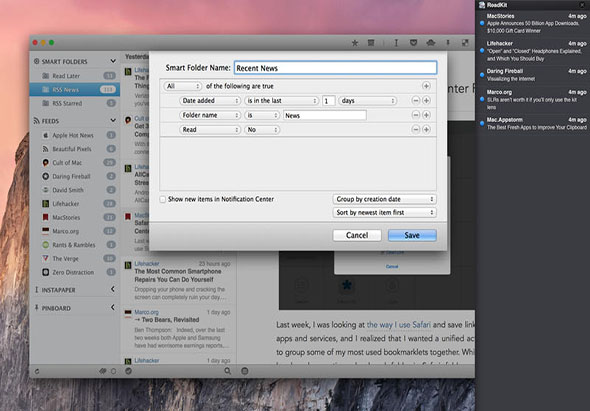Click the Pinboard pin icon in toolbar

[448, 43]
